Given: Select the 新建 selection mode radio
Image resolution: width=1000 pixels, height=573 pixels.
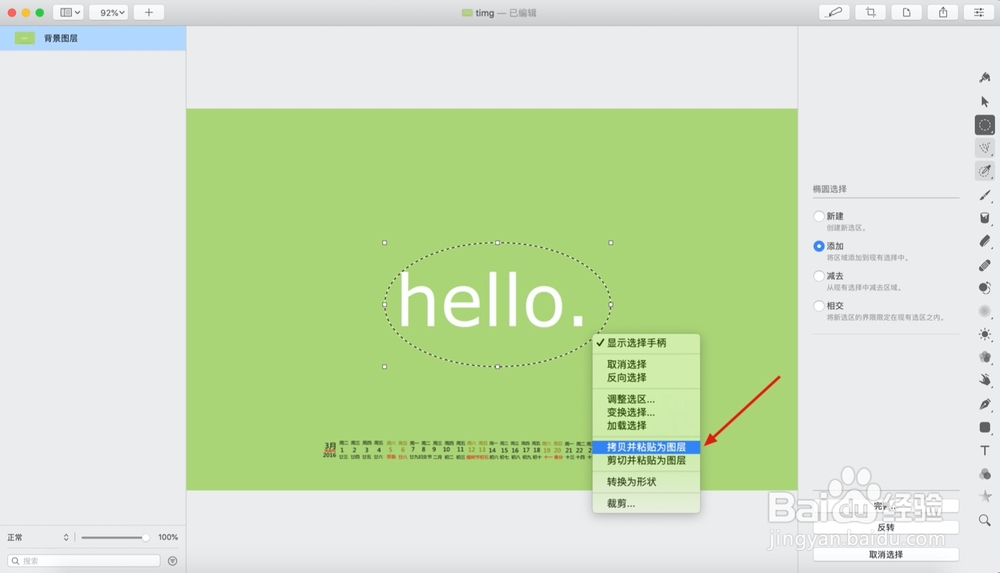Looking at the screenshot, I should tap(819, 216).
